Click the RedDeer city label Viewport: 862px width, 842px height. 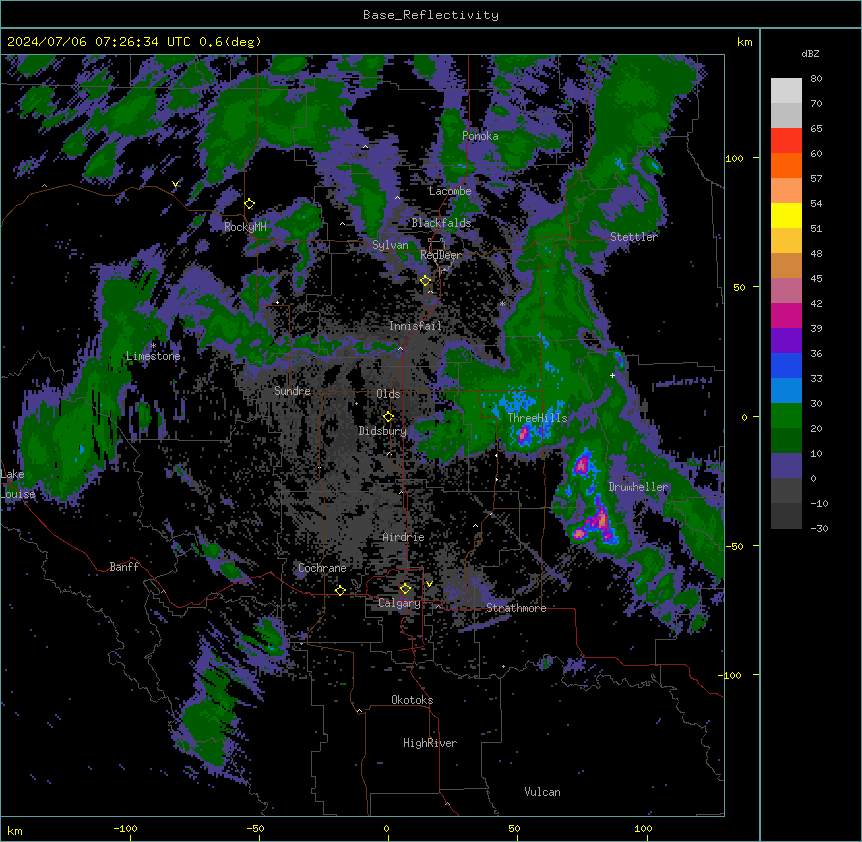[x=441, y=255]
